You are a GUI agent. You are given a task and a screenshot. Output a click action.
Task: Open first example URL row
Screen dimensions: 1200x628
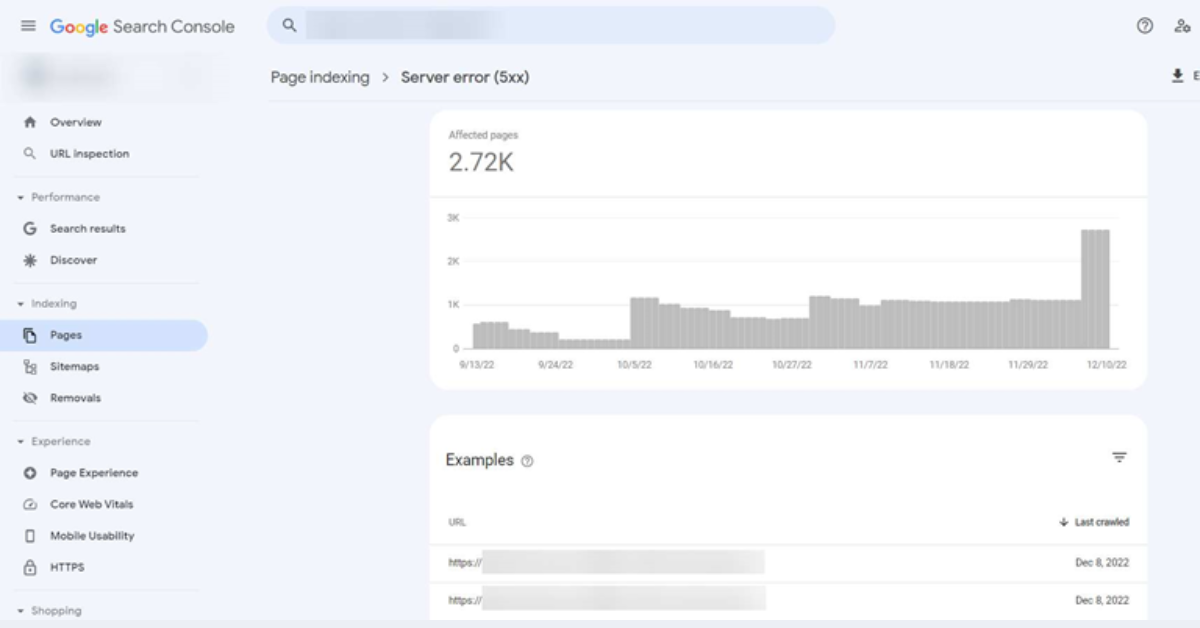(x=788, y=563)
